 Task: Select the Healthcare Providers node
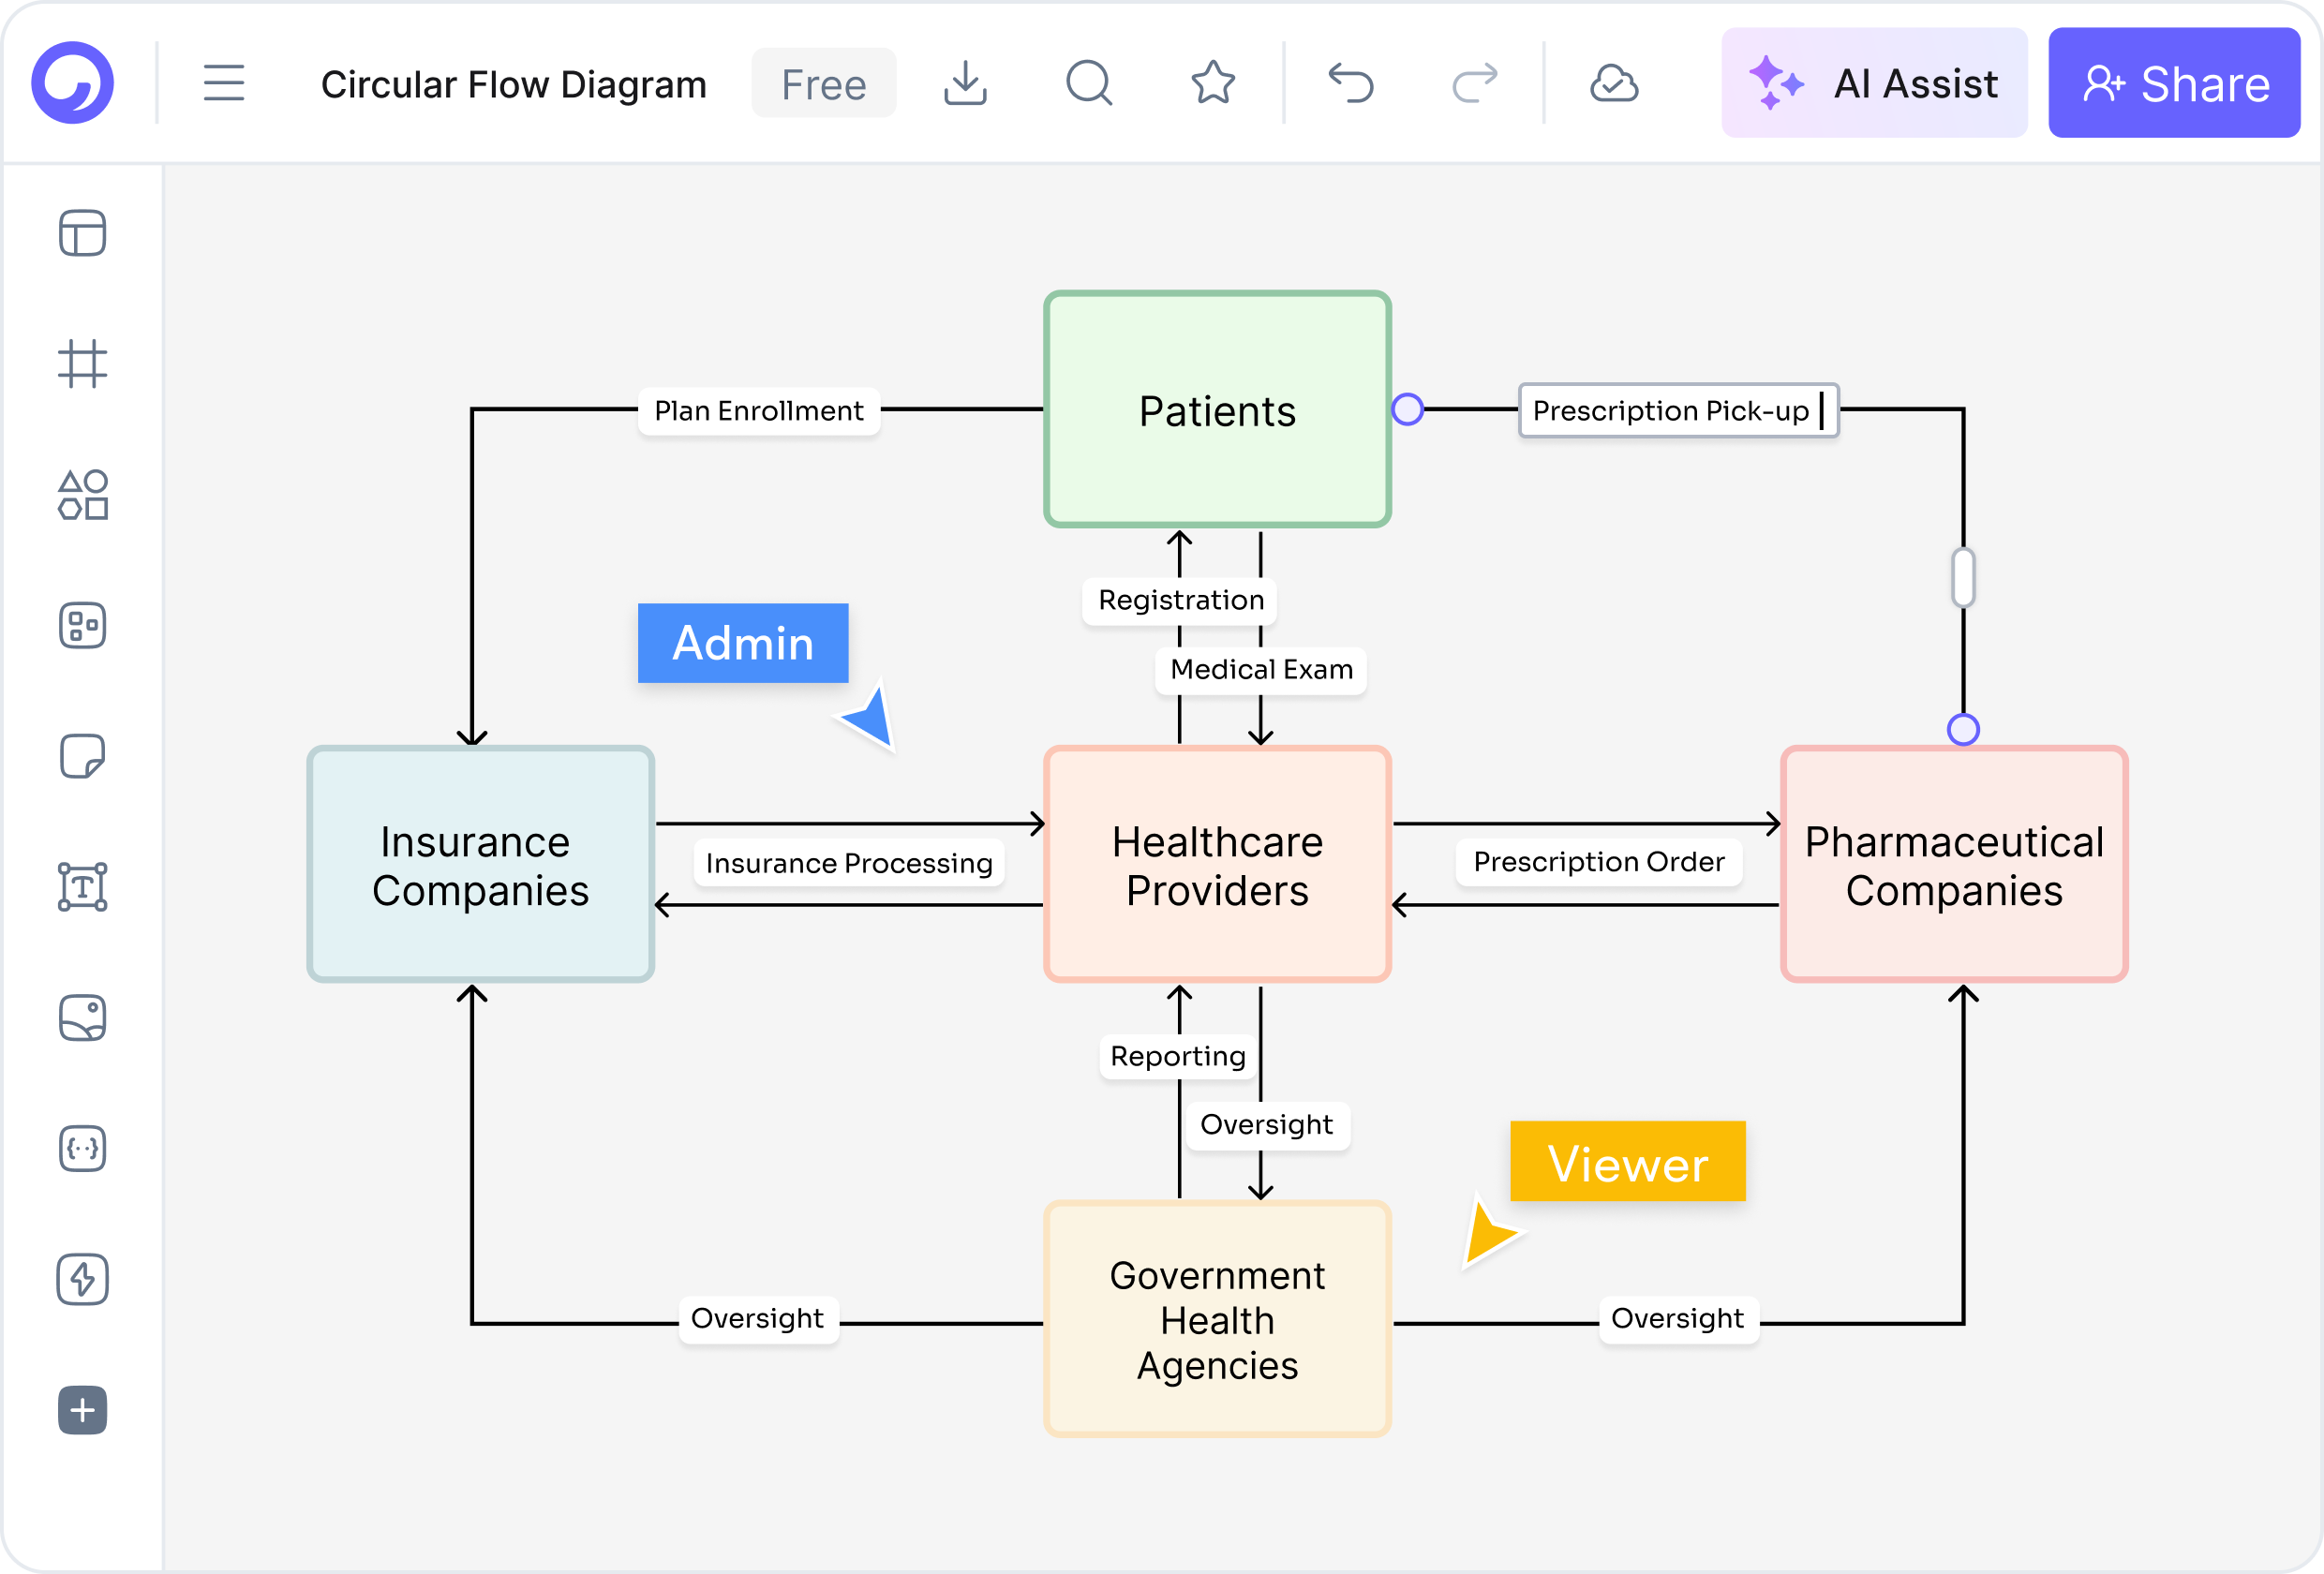click(x=1217, y=865)
